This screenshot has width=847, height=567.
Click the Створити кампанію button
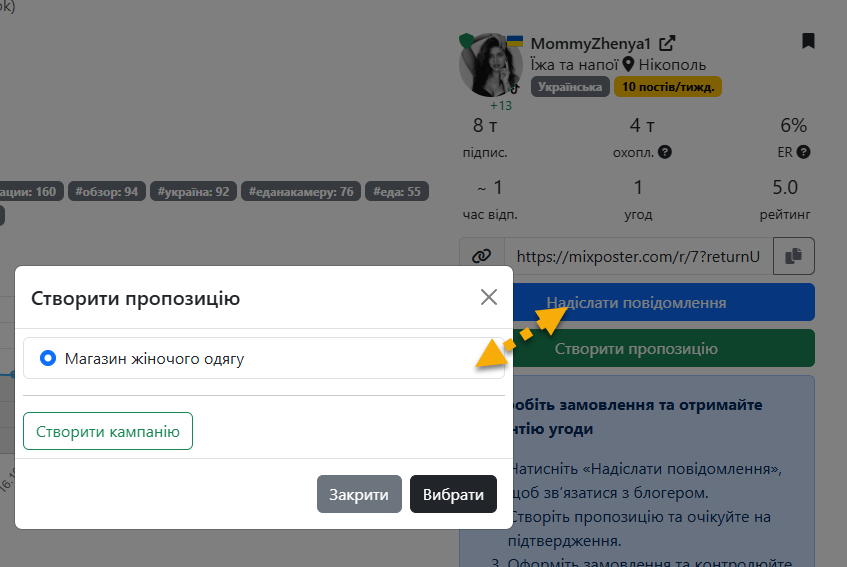click(x=108, y=432)
